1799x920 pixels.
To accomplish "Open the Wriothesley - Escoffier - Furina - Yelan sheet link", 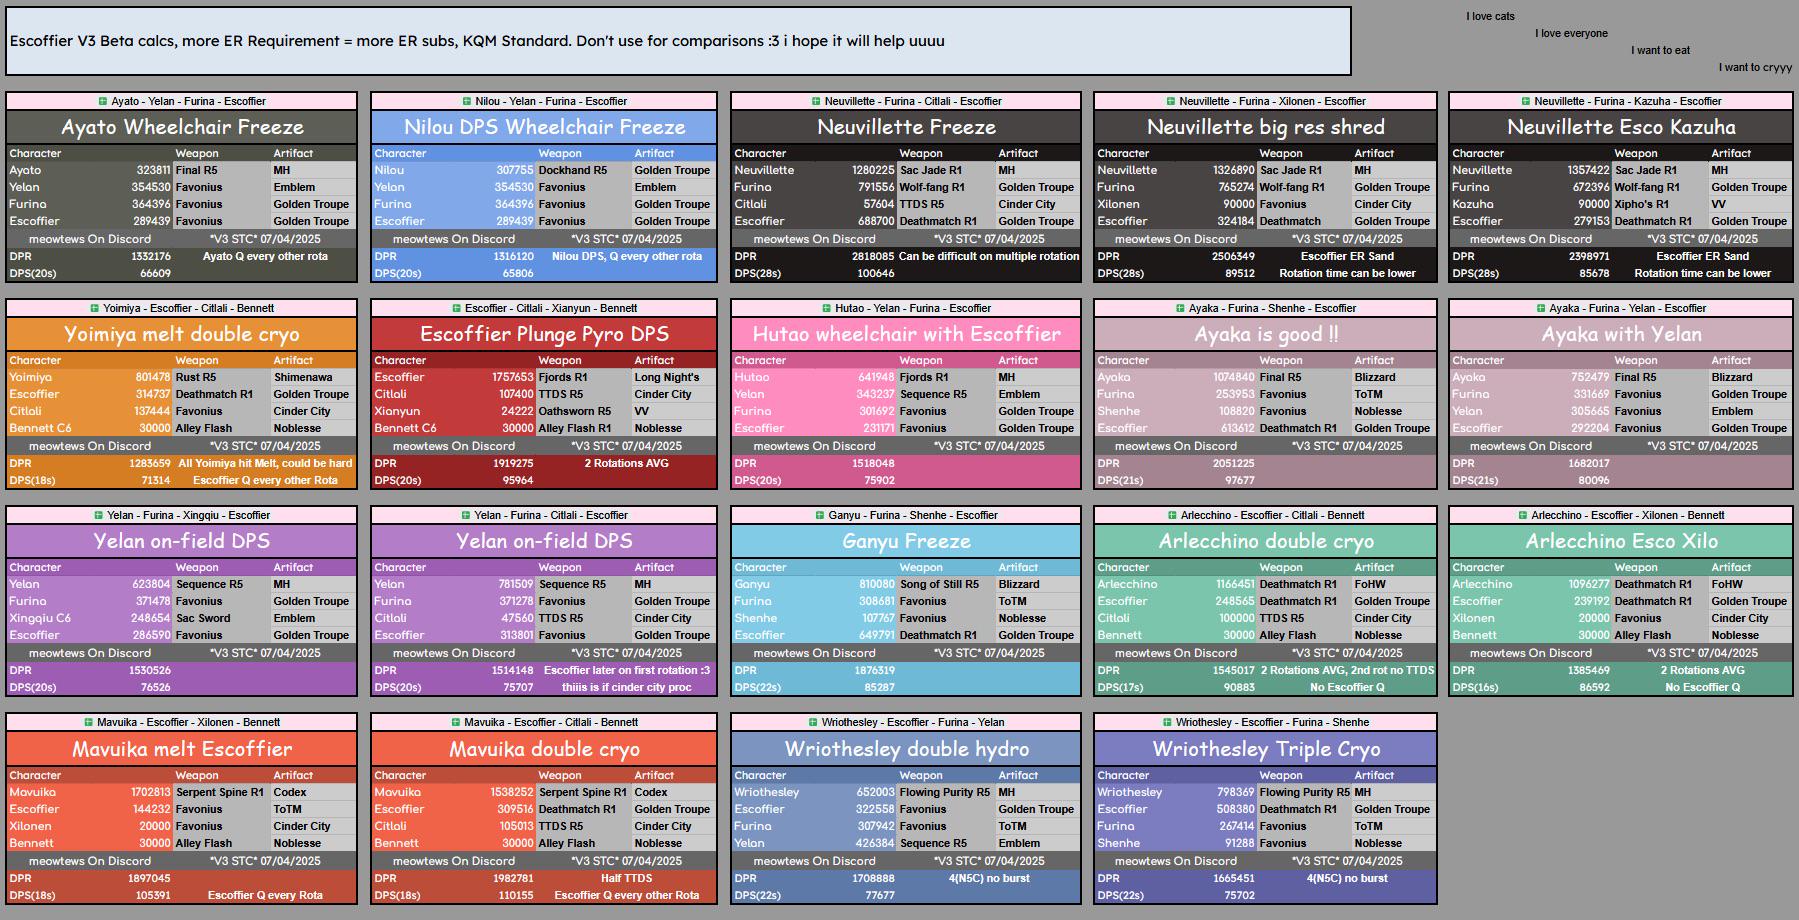I will click(913, 722).
